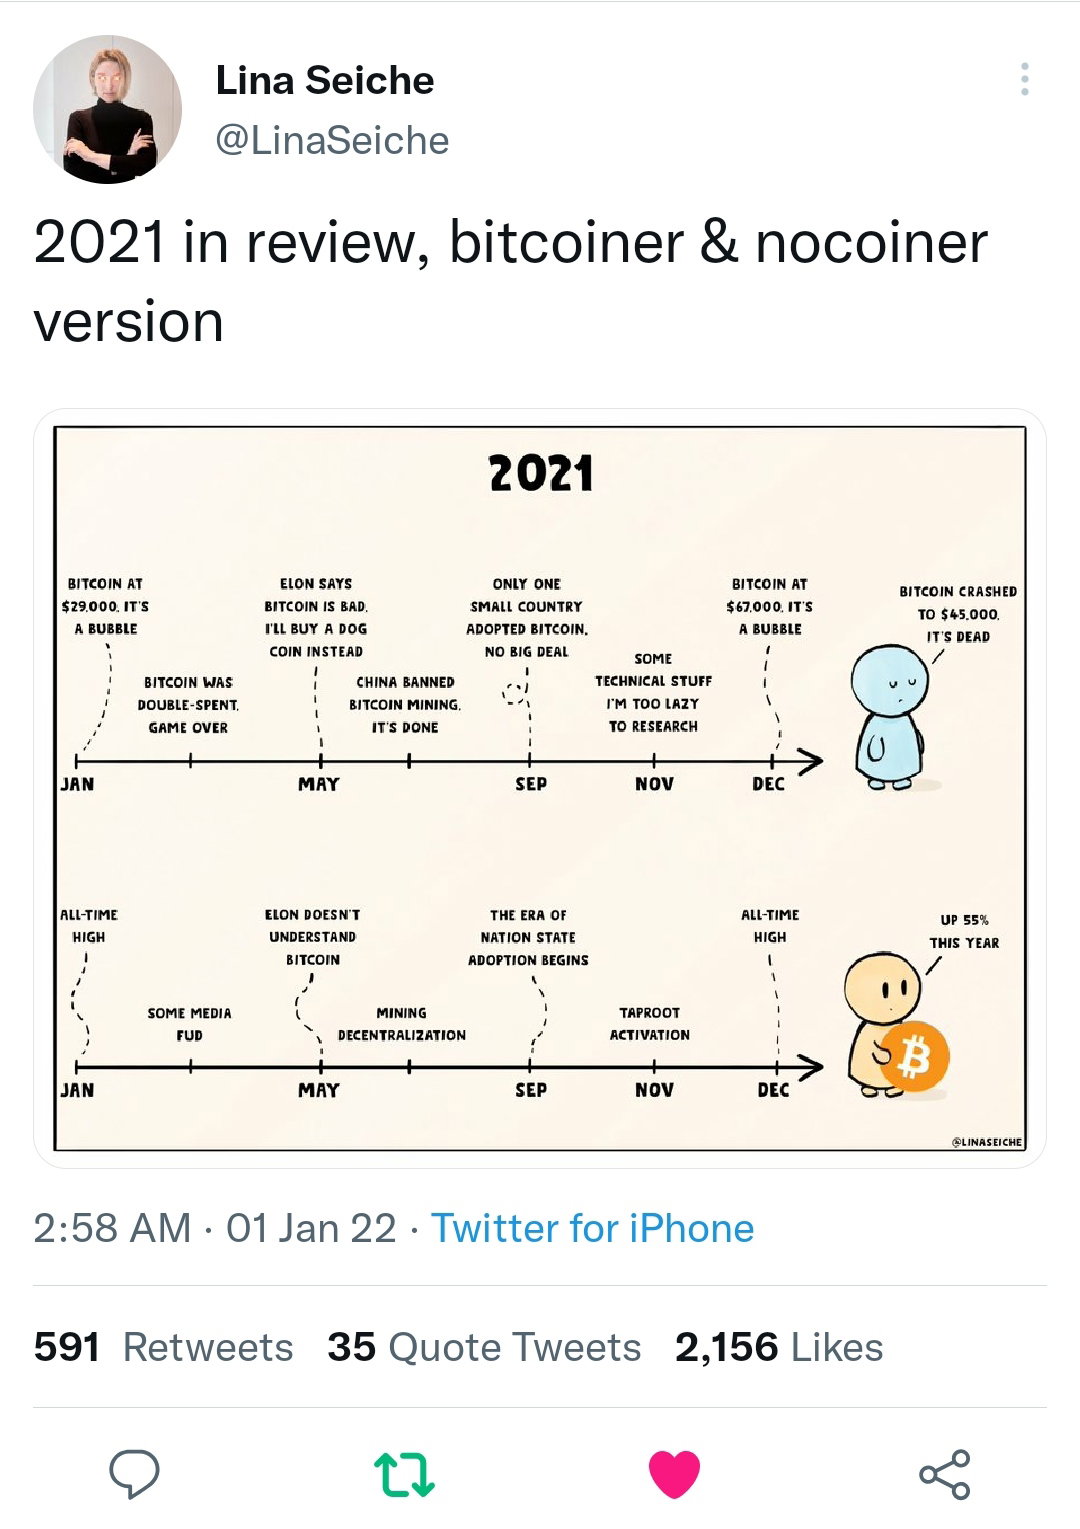Tap the bottom timeline MAY marker
The height and width of the screenshot is (1529, 1080).
[x=319, y=1090]
